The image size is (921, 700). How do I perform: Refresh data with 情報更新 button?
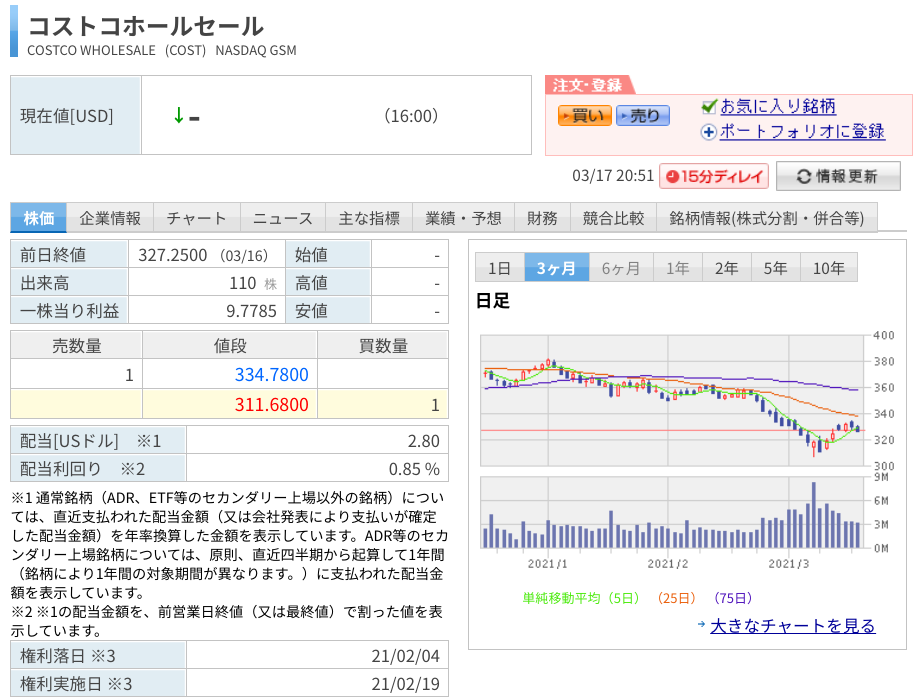pyautogui.click(x=838, y=176)
